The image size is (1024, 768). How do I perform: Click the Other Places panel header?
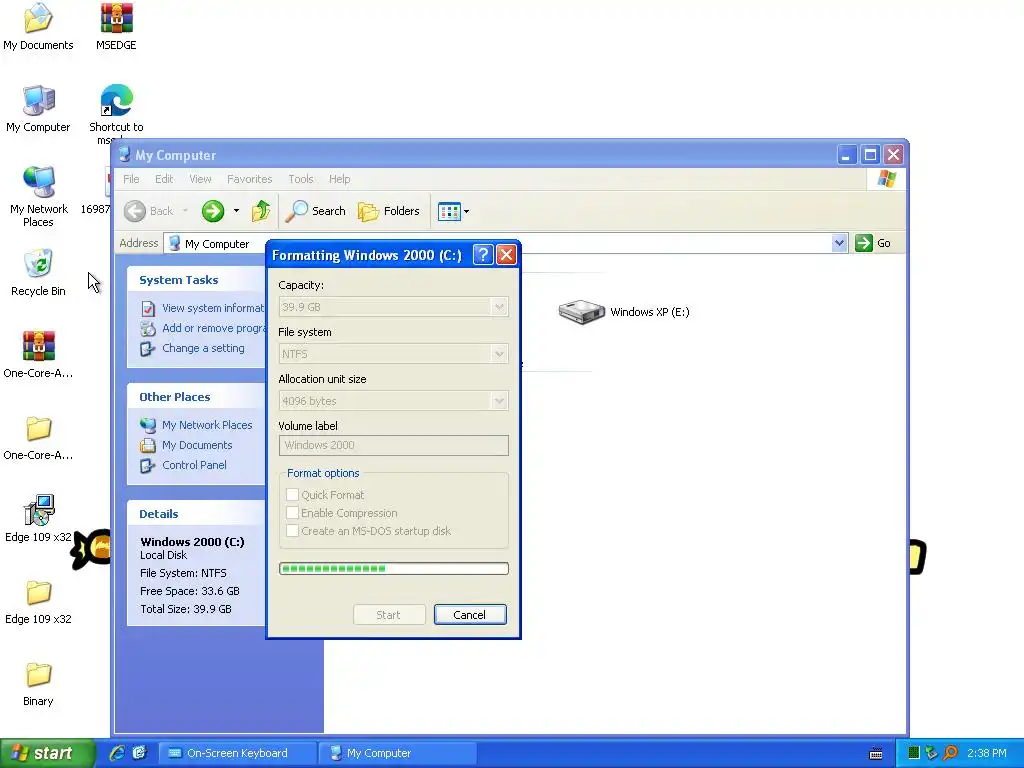196,396
